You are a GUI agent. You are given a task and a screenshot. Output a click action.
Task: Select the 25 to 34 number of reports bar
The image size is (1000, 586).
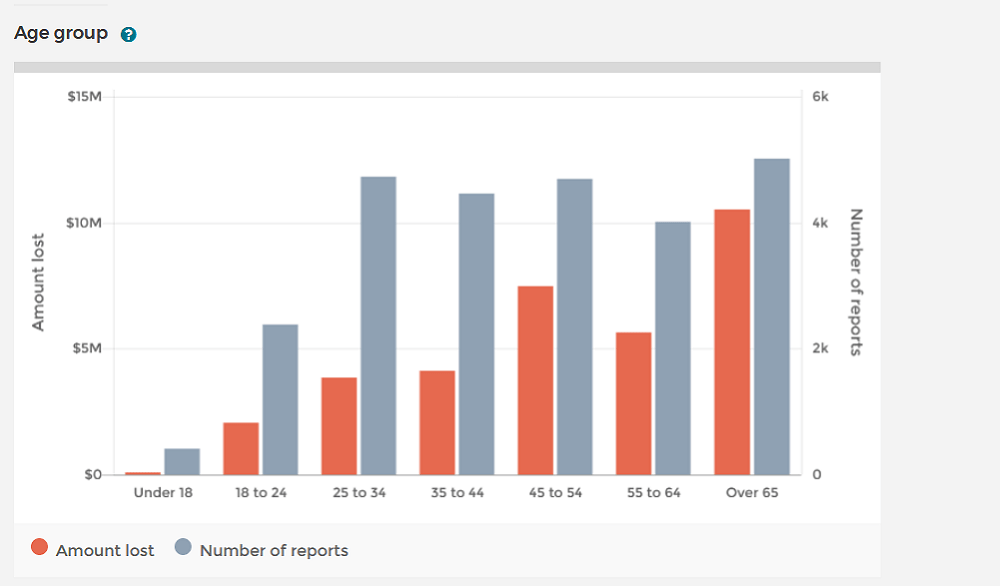pos(378,325)
